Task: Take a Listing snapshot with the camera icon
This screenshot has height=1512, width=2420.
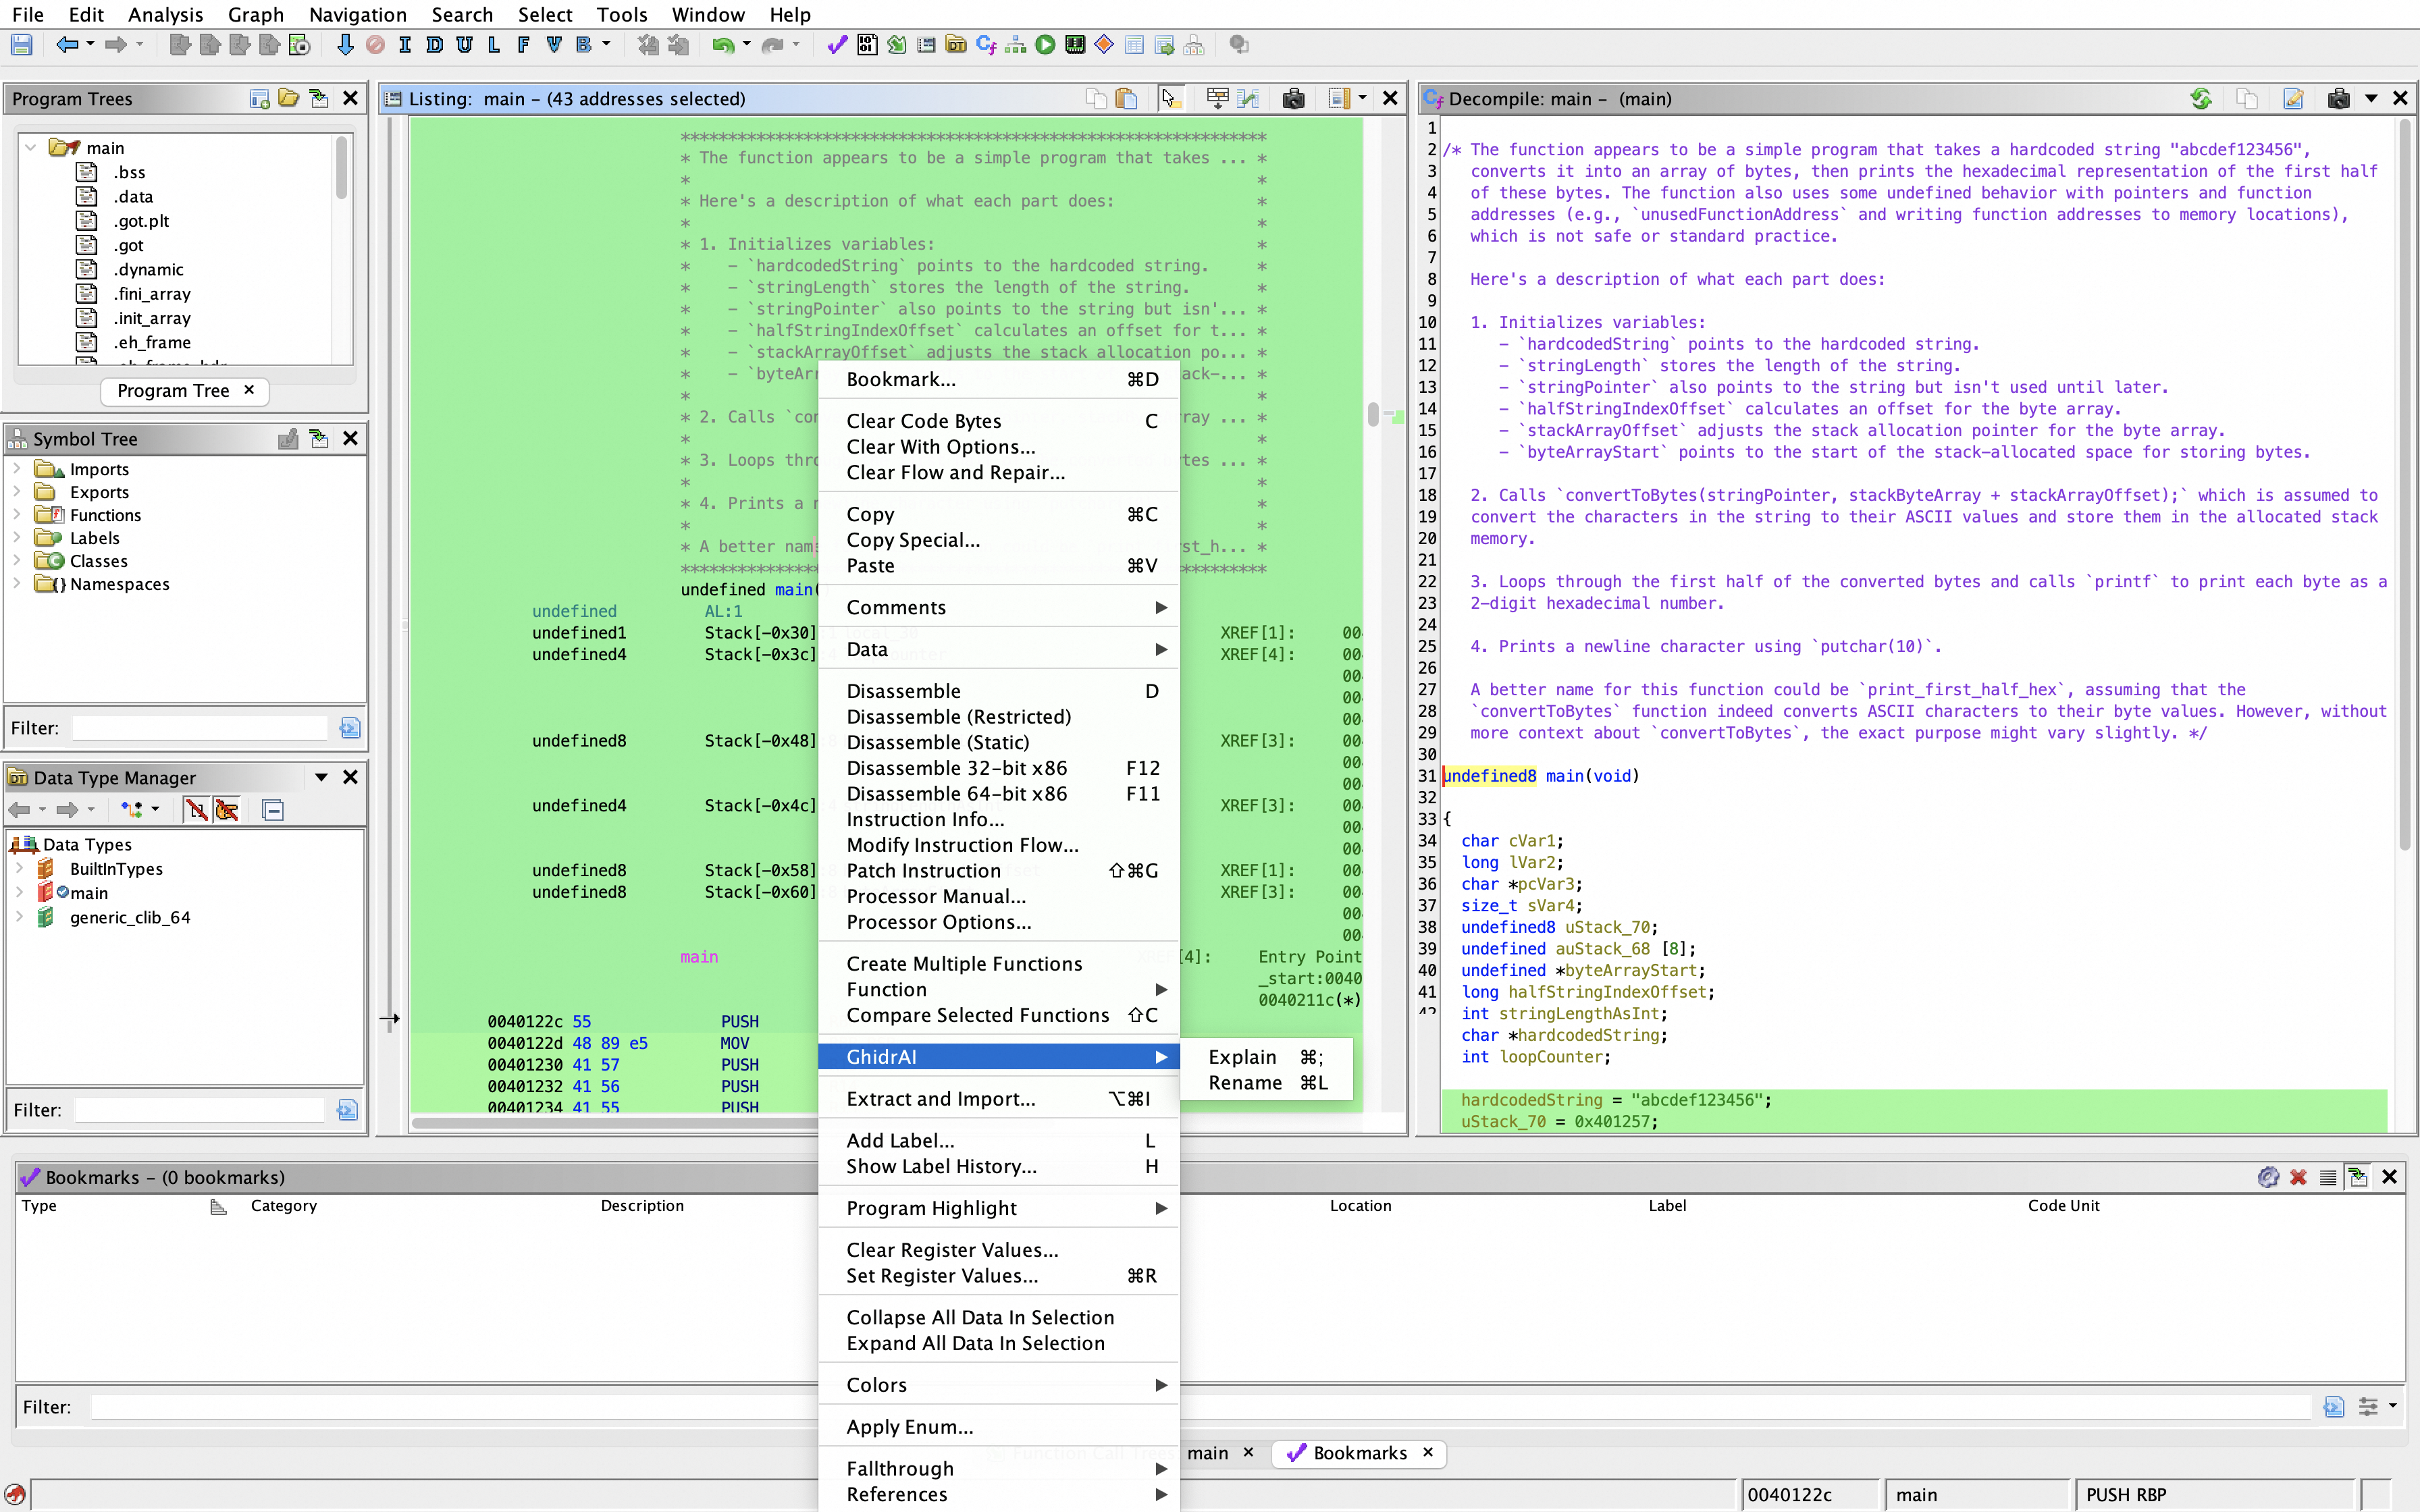Action: point(1293,99)
